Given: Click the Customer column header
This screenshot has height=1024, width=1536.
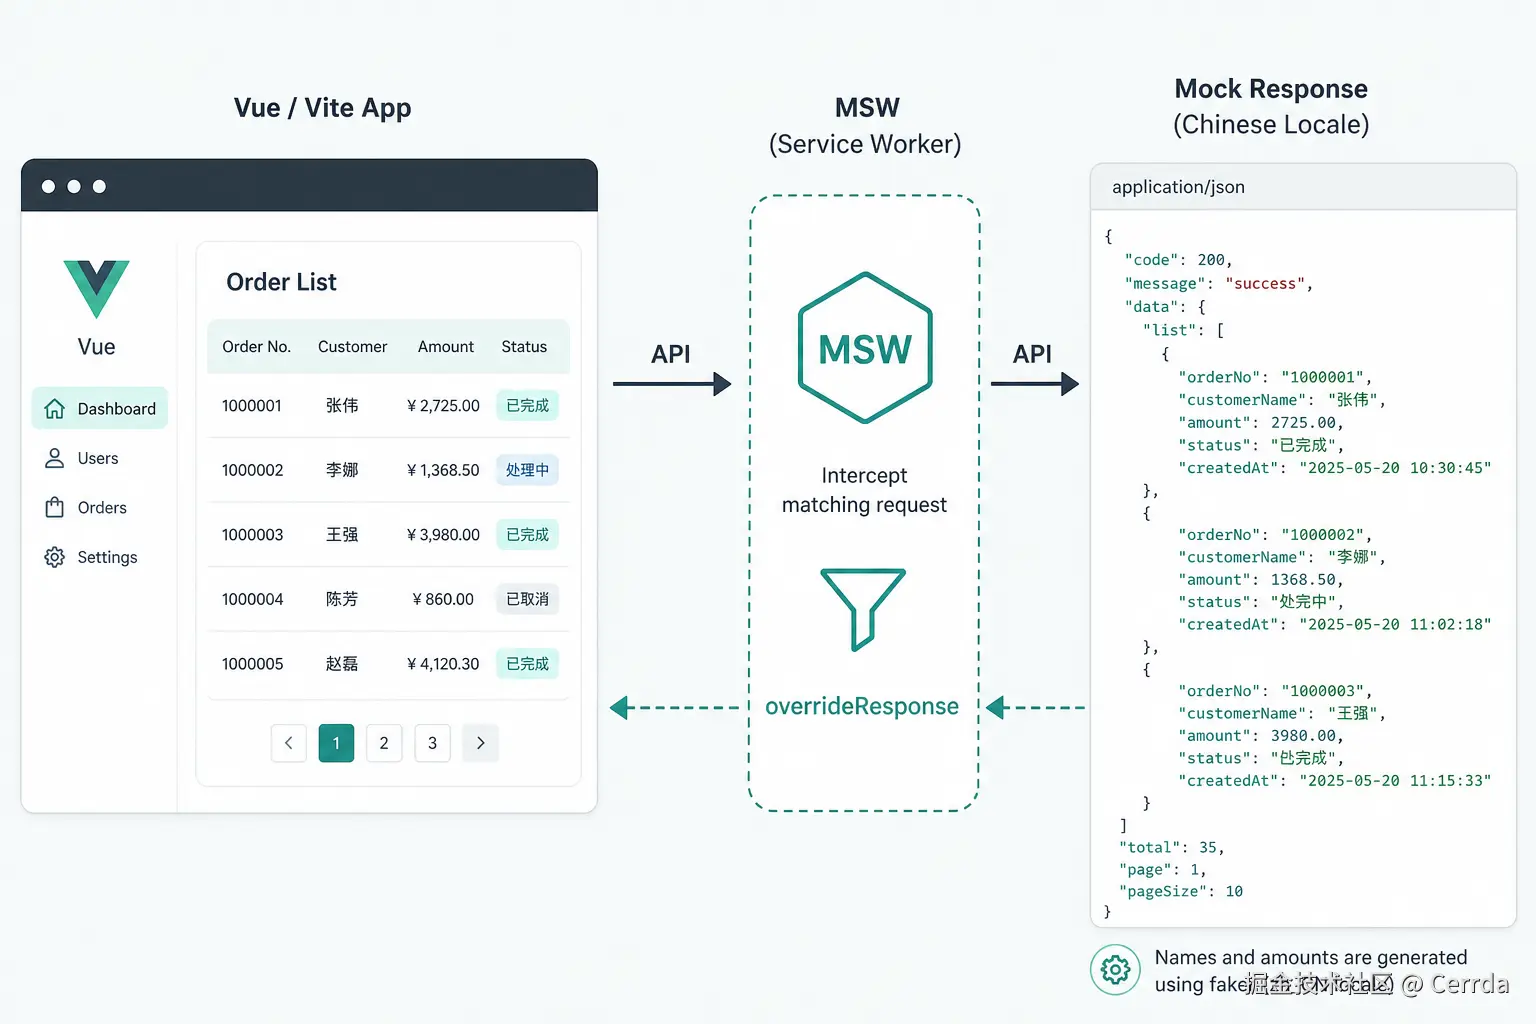Looking at the screenshot, I should click(352, 347).
